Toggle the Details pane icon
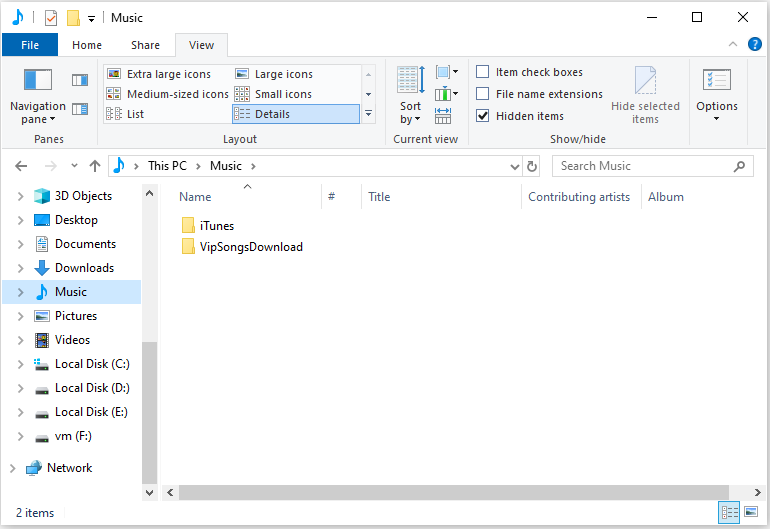Image resolution: width=770 pixels, height=529 pixels. click(x=80, y=109)
